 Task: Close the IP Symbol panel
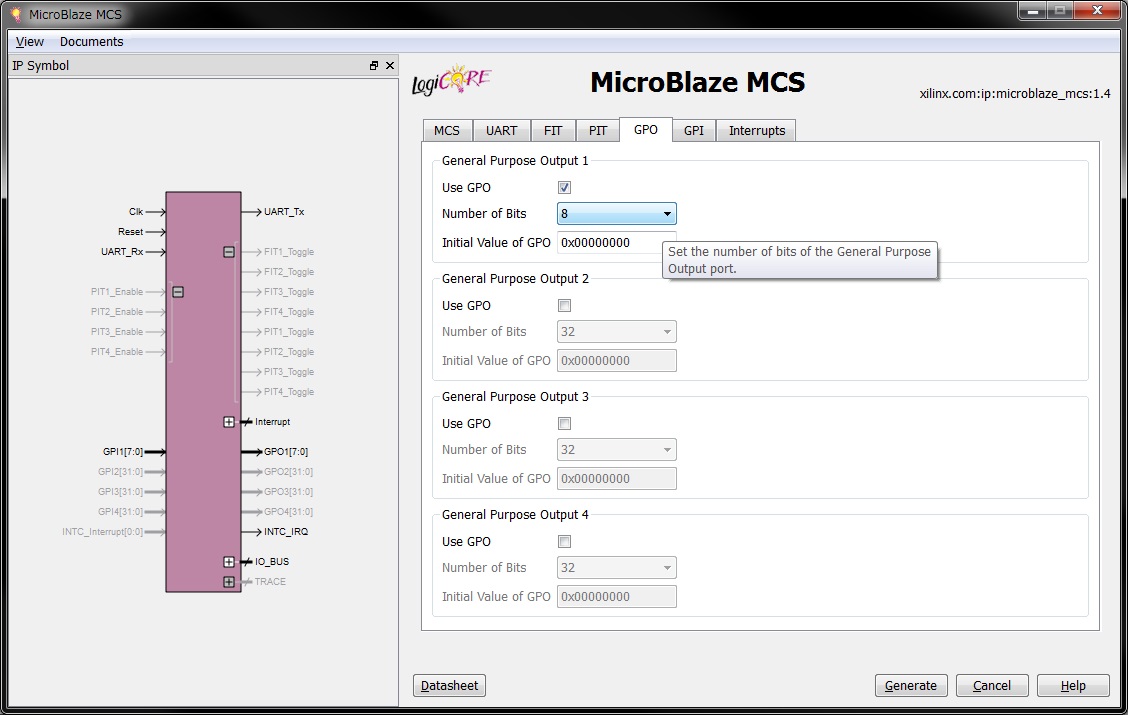coord(391,65)
